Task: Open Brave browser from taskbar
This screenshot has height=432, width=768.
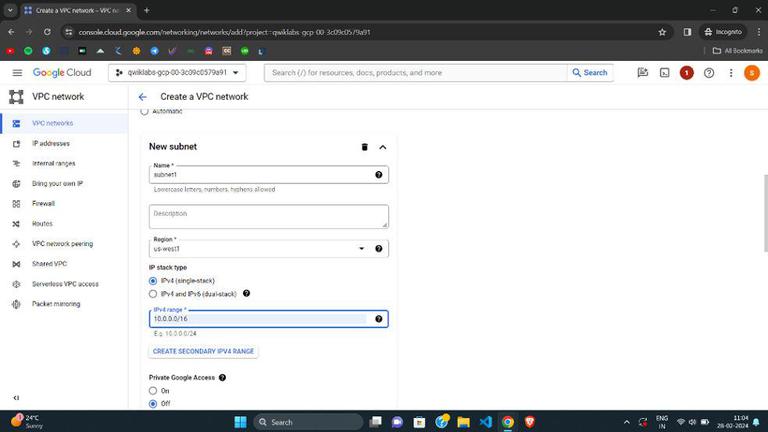Action: click(529, 422)
